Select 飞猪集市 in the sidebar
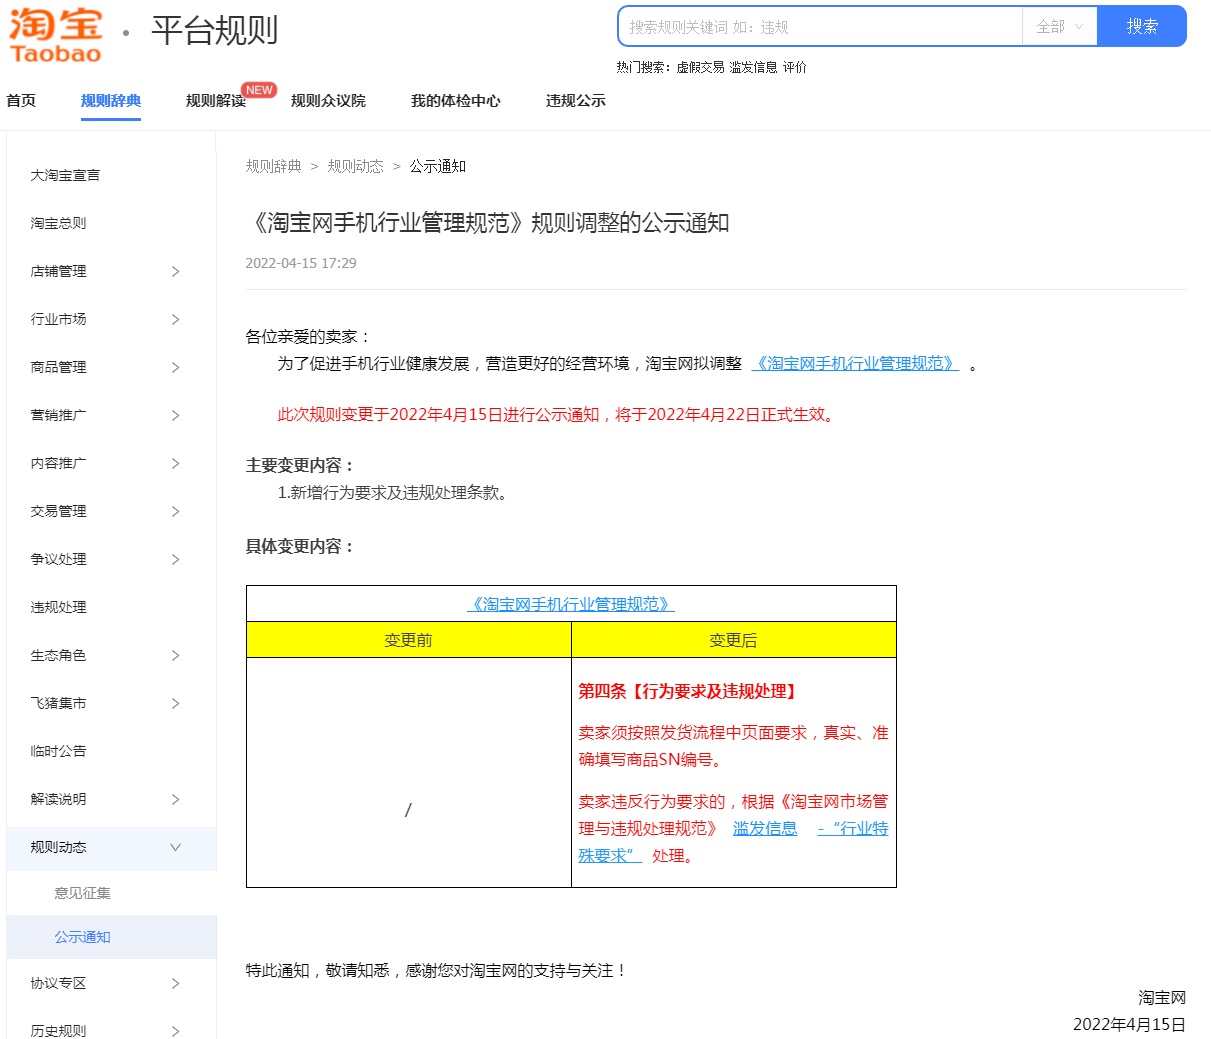 tap(58, 703)
